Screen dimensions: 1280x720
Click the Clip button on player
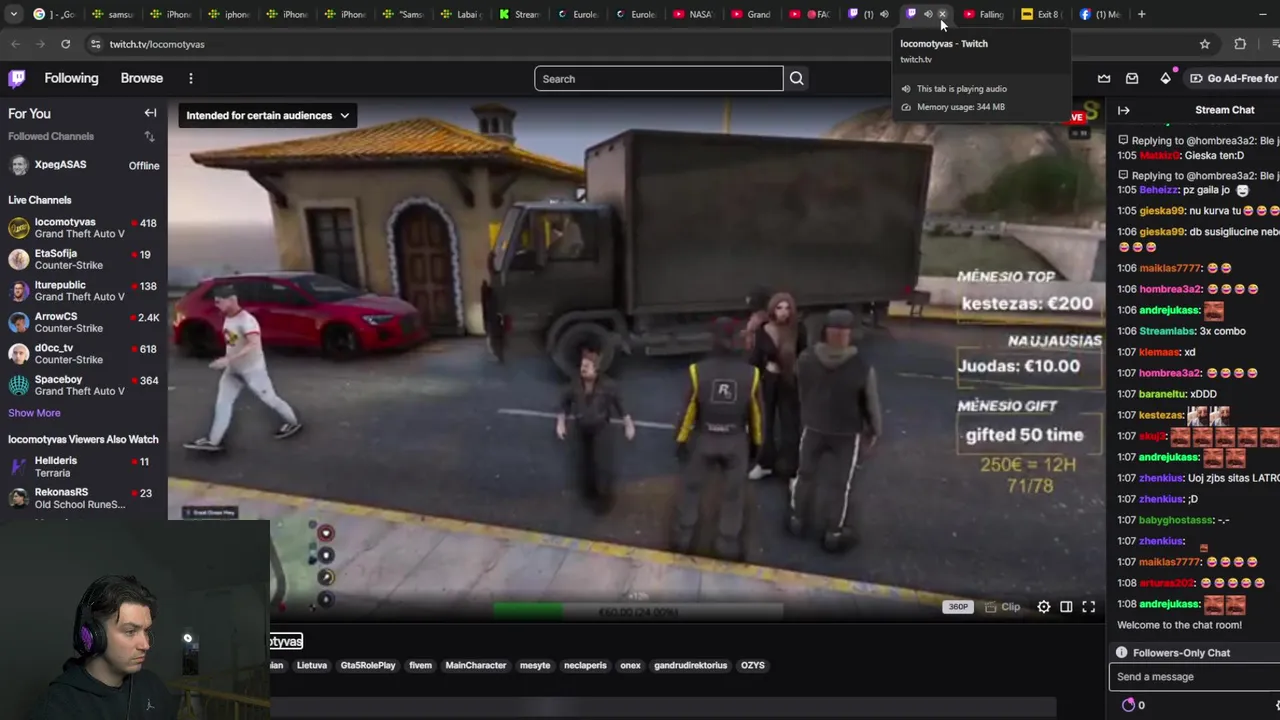click(1003, 607)
